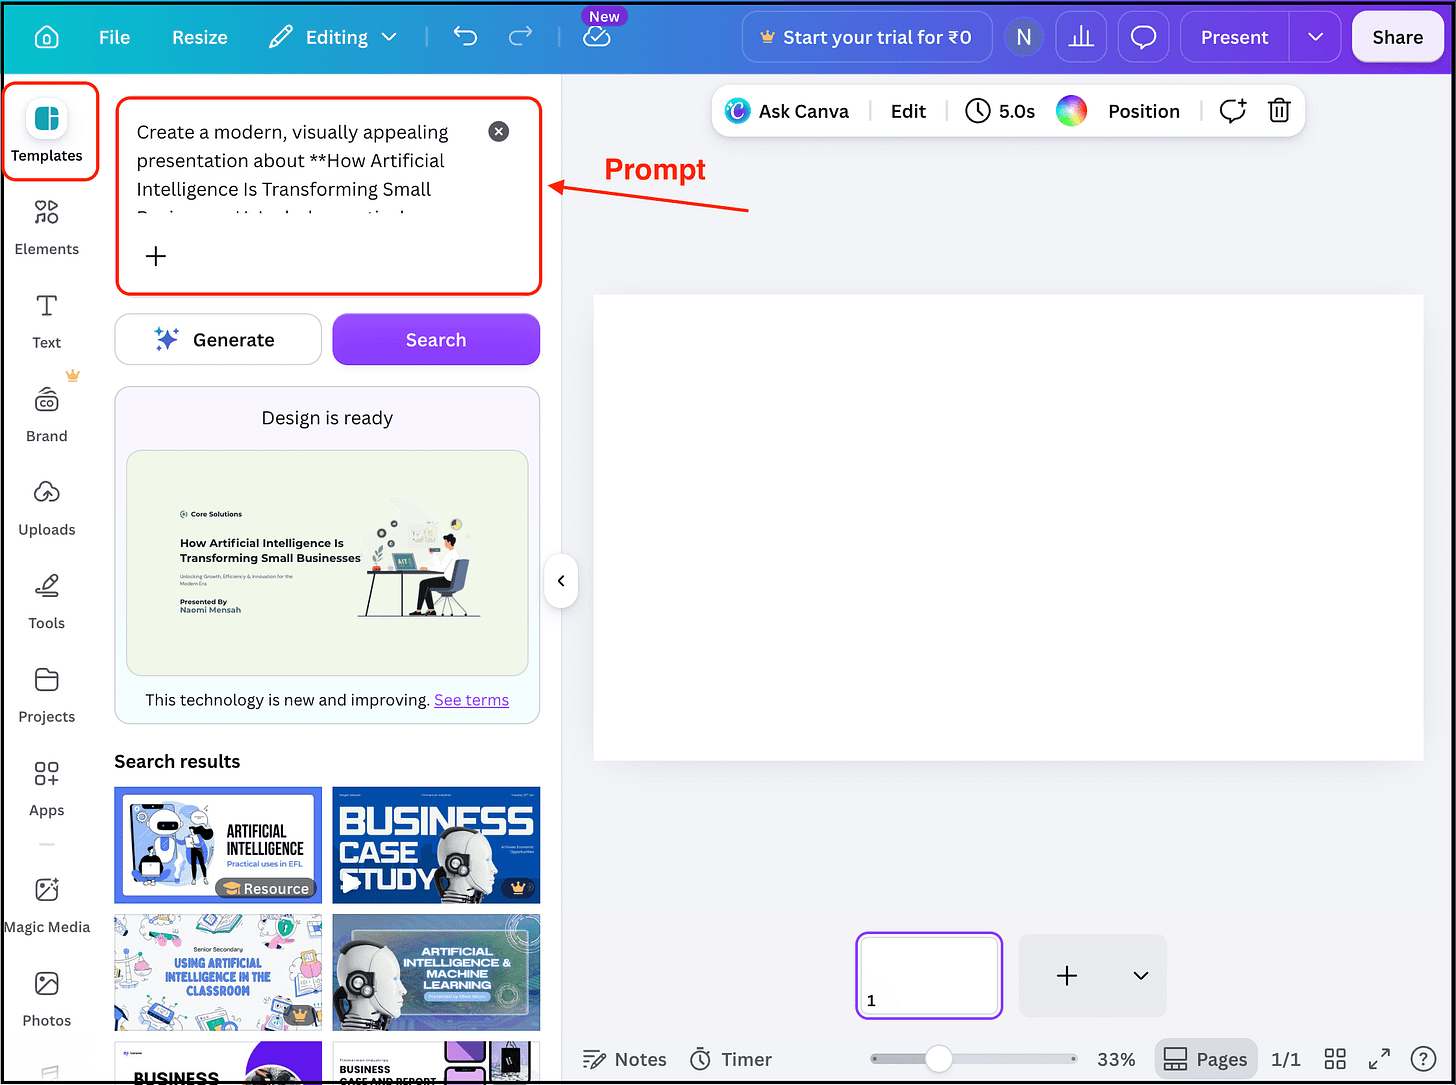Open the See terms link
1456x1085 pixels.
point(471,700)
